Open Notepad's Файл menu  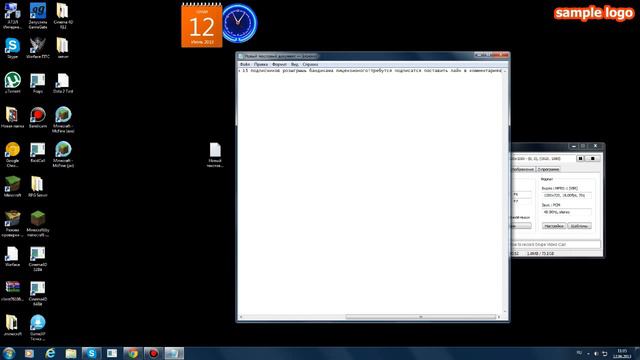[x=245, y=64]
